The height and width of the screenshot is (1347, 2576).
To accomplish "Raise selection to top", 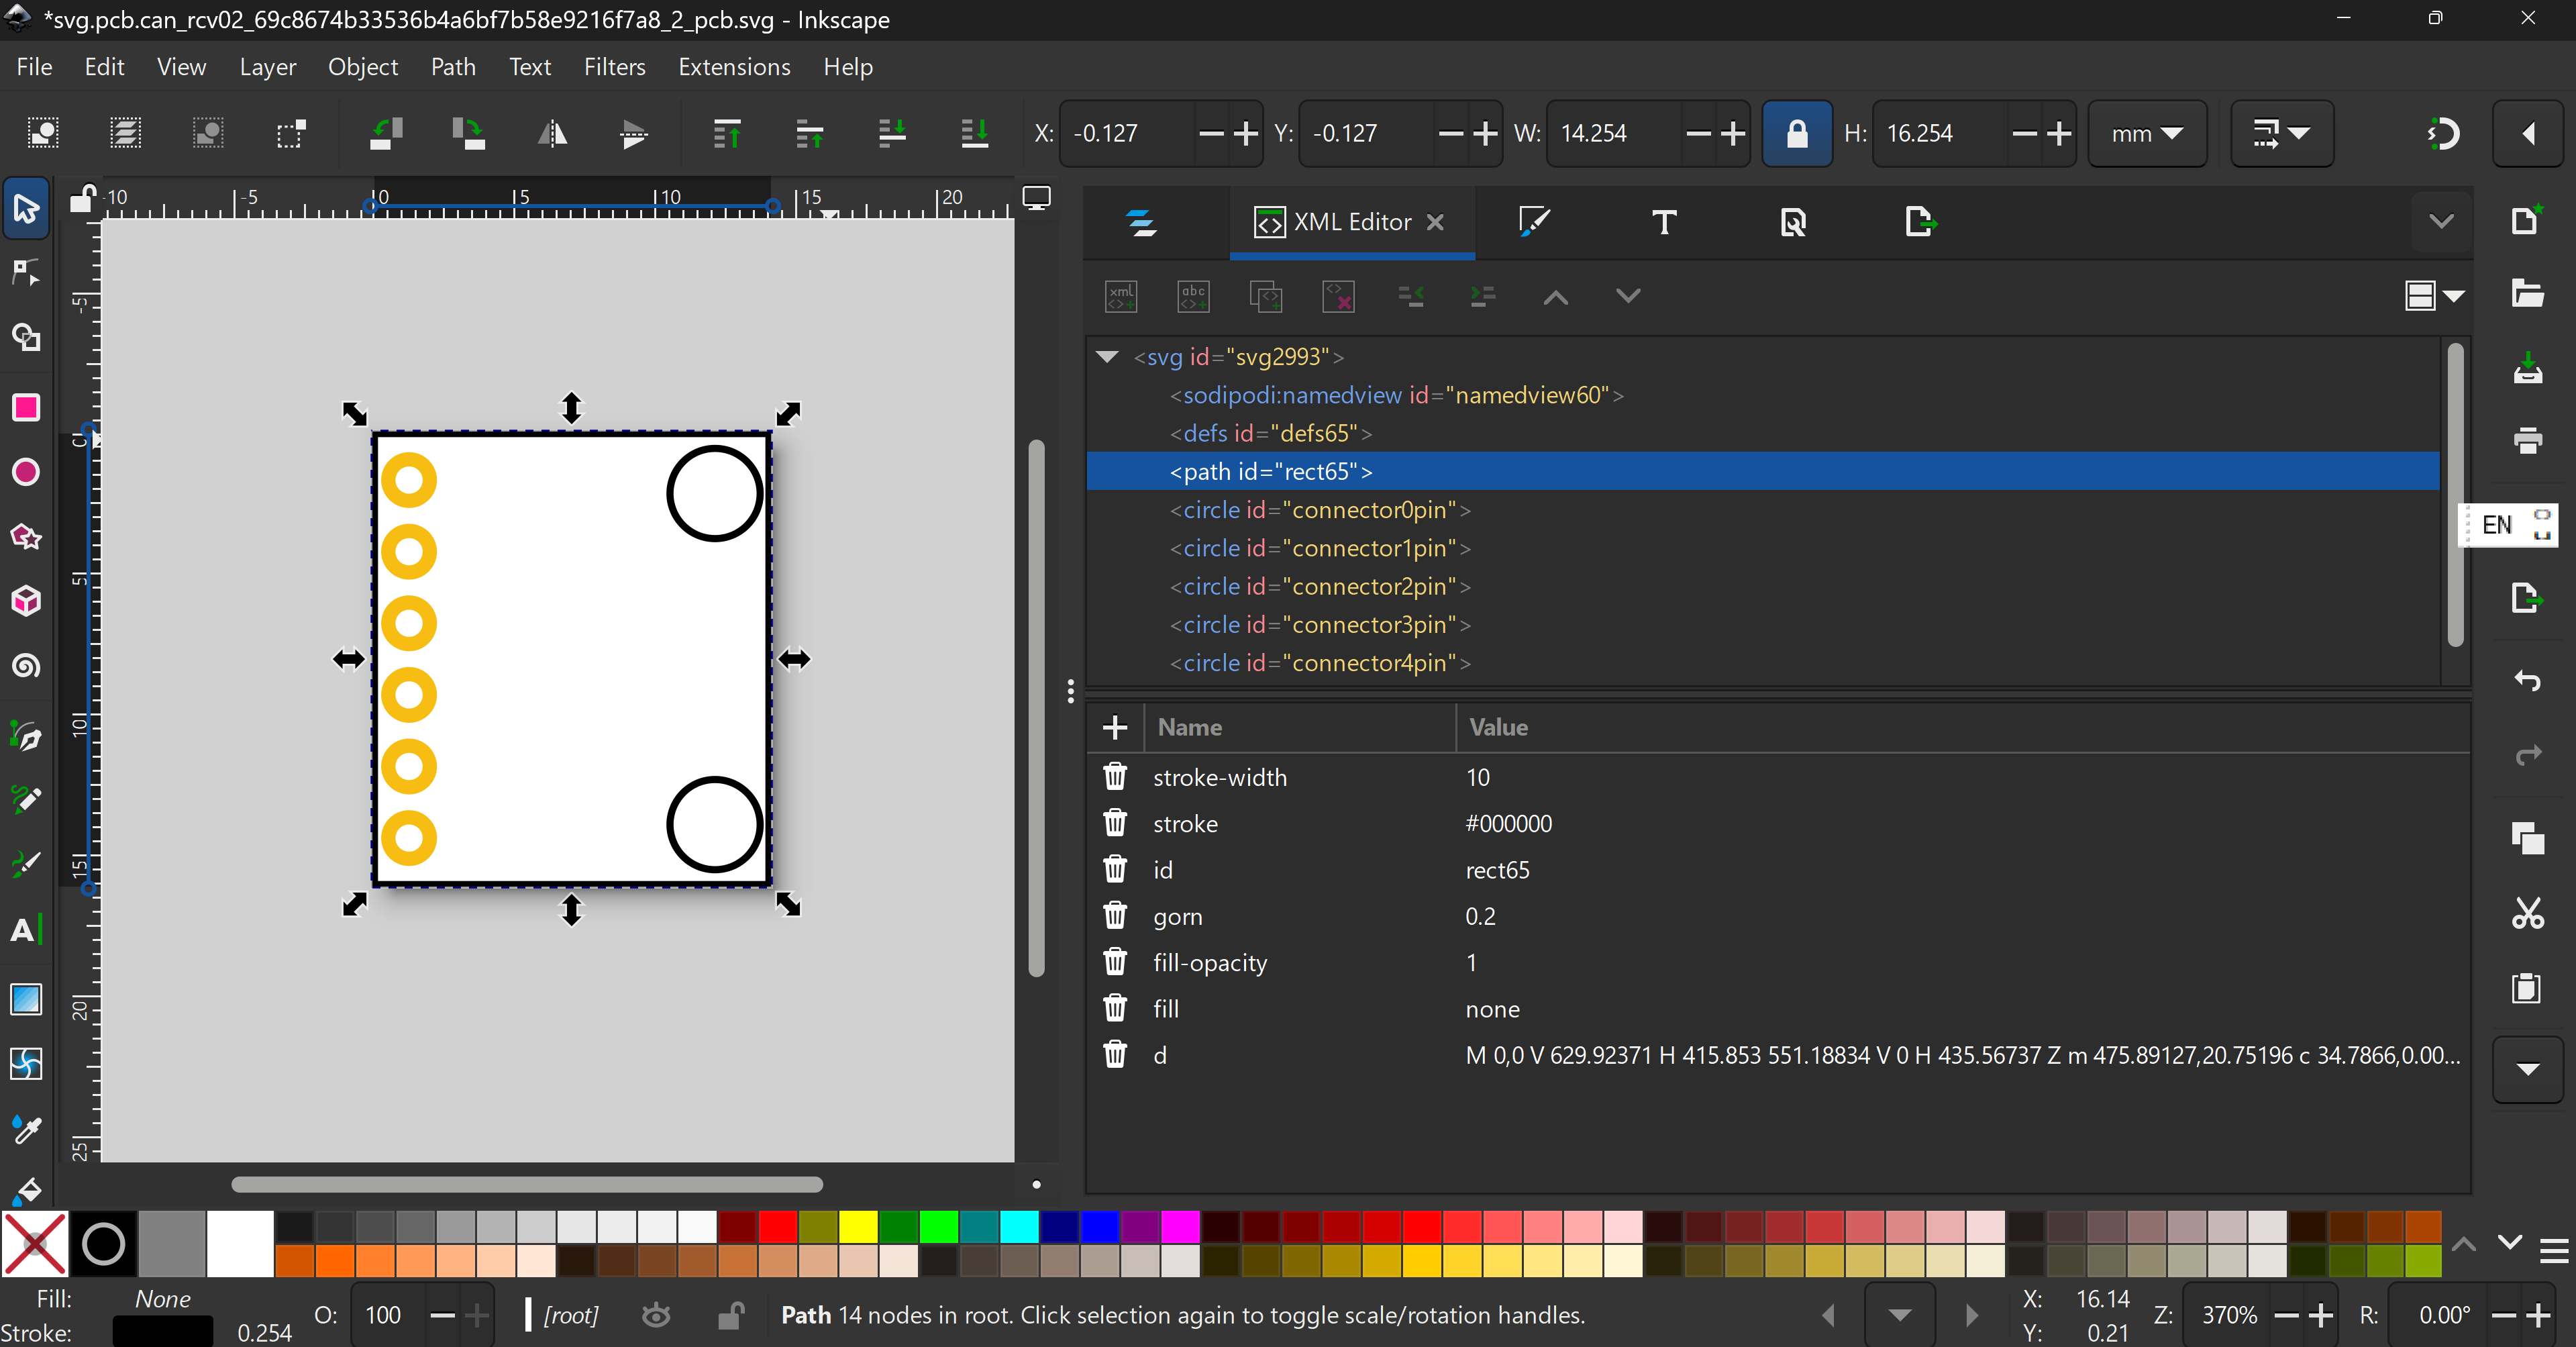I will (727, 133).
